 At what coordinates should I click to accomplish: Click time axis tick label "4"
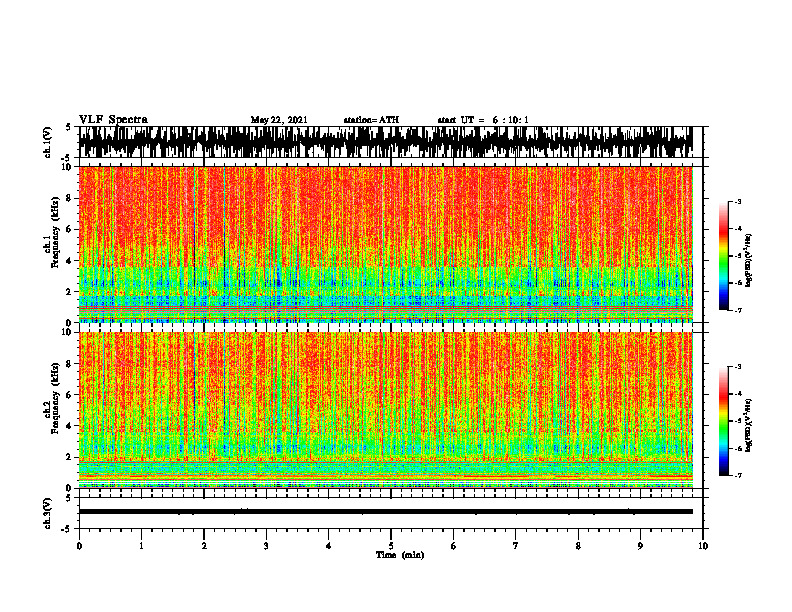tap(329, 546)
